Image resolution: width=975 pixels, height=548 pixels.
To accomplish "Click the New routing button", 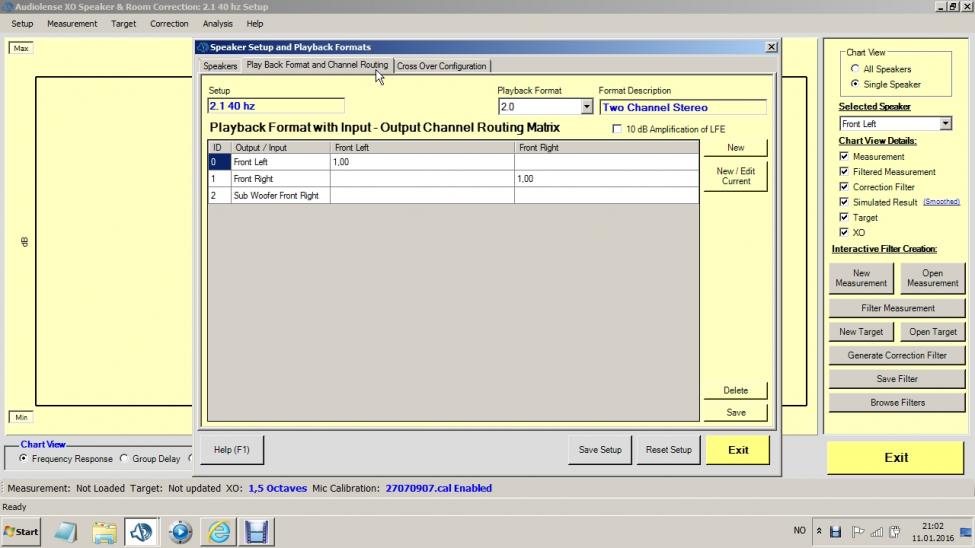I will [736, 147].
